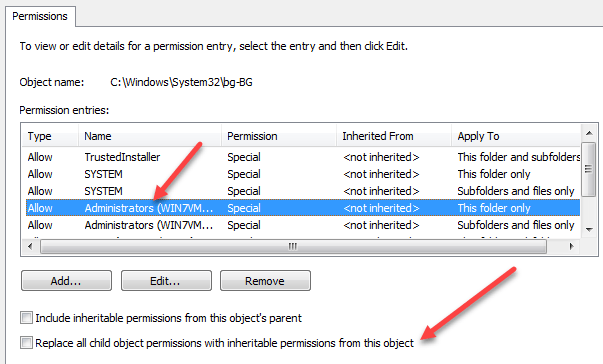Click the vertical scrollbar down arrow
The width and height of the screenshot is (603, 364).
click(588, 229)
